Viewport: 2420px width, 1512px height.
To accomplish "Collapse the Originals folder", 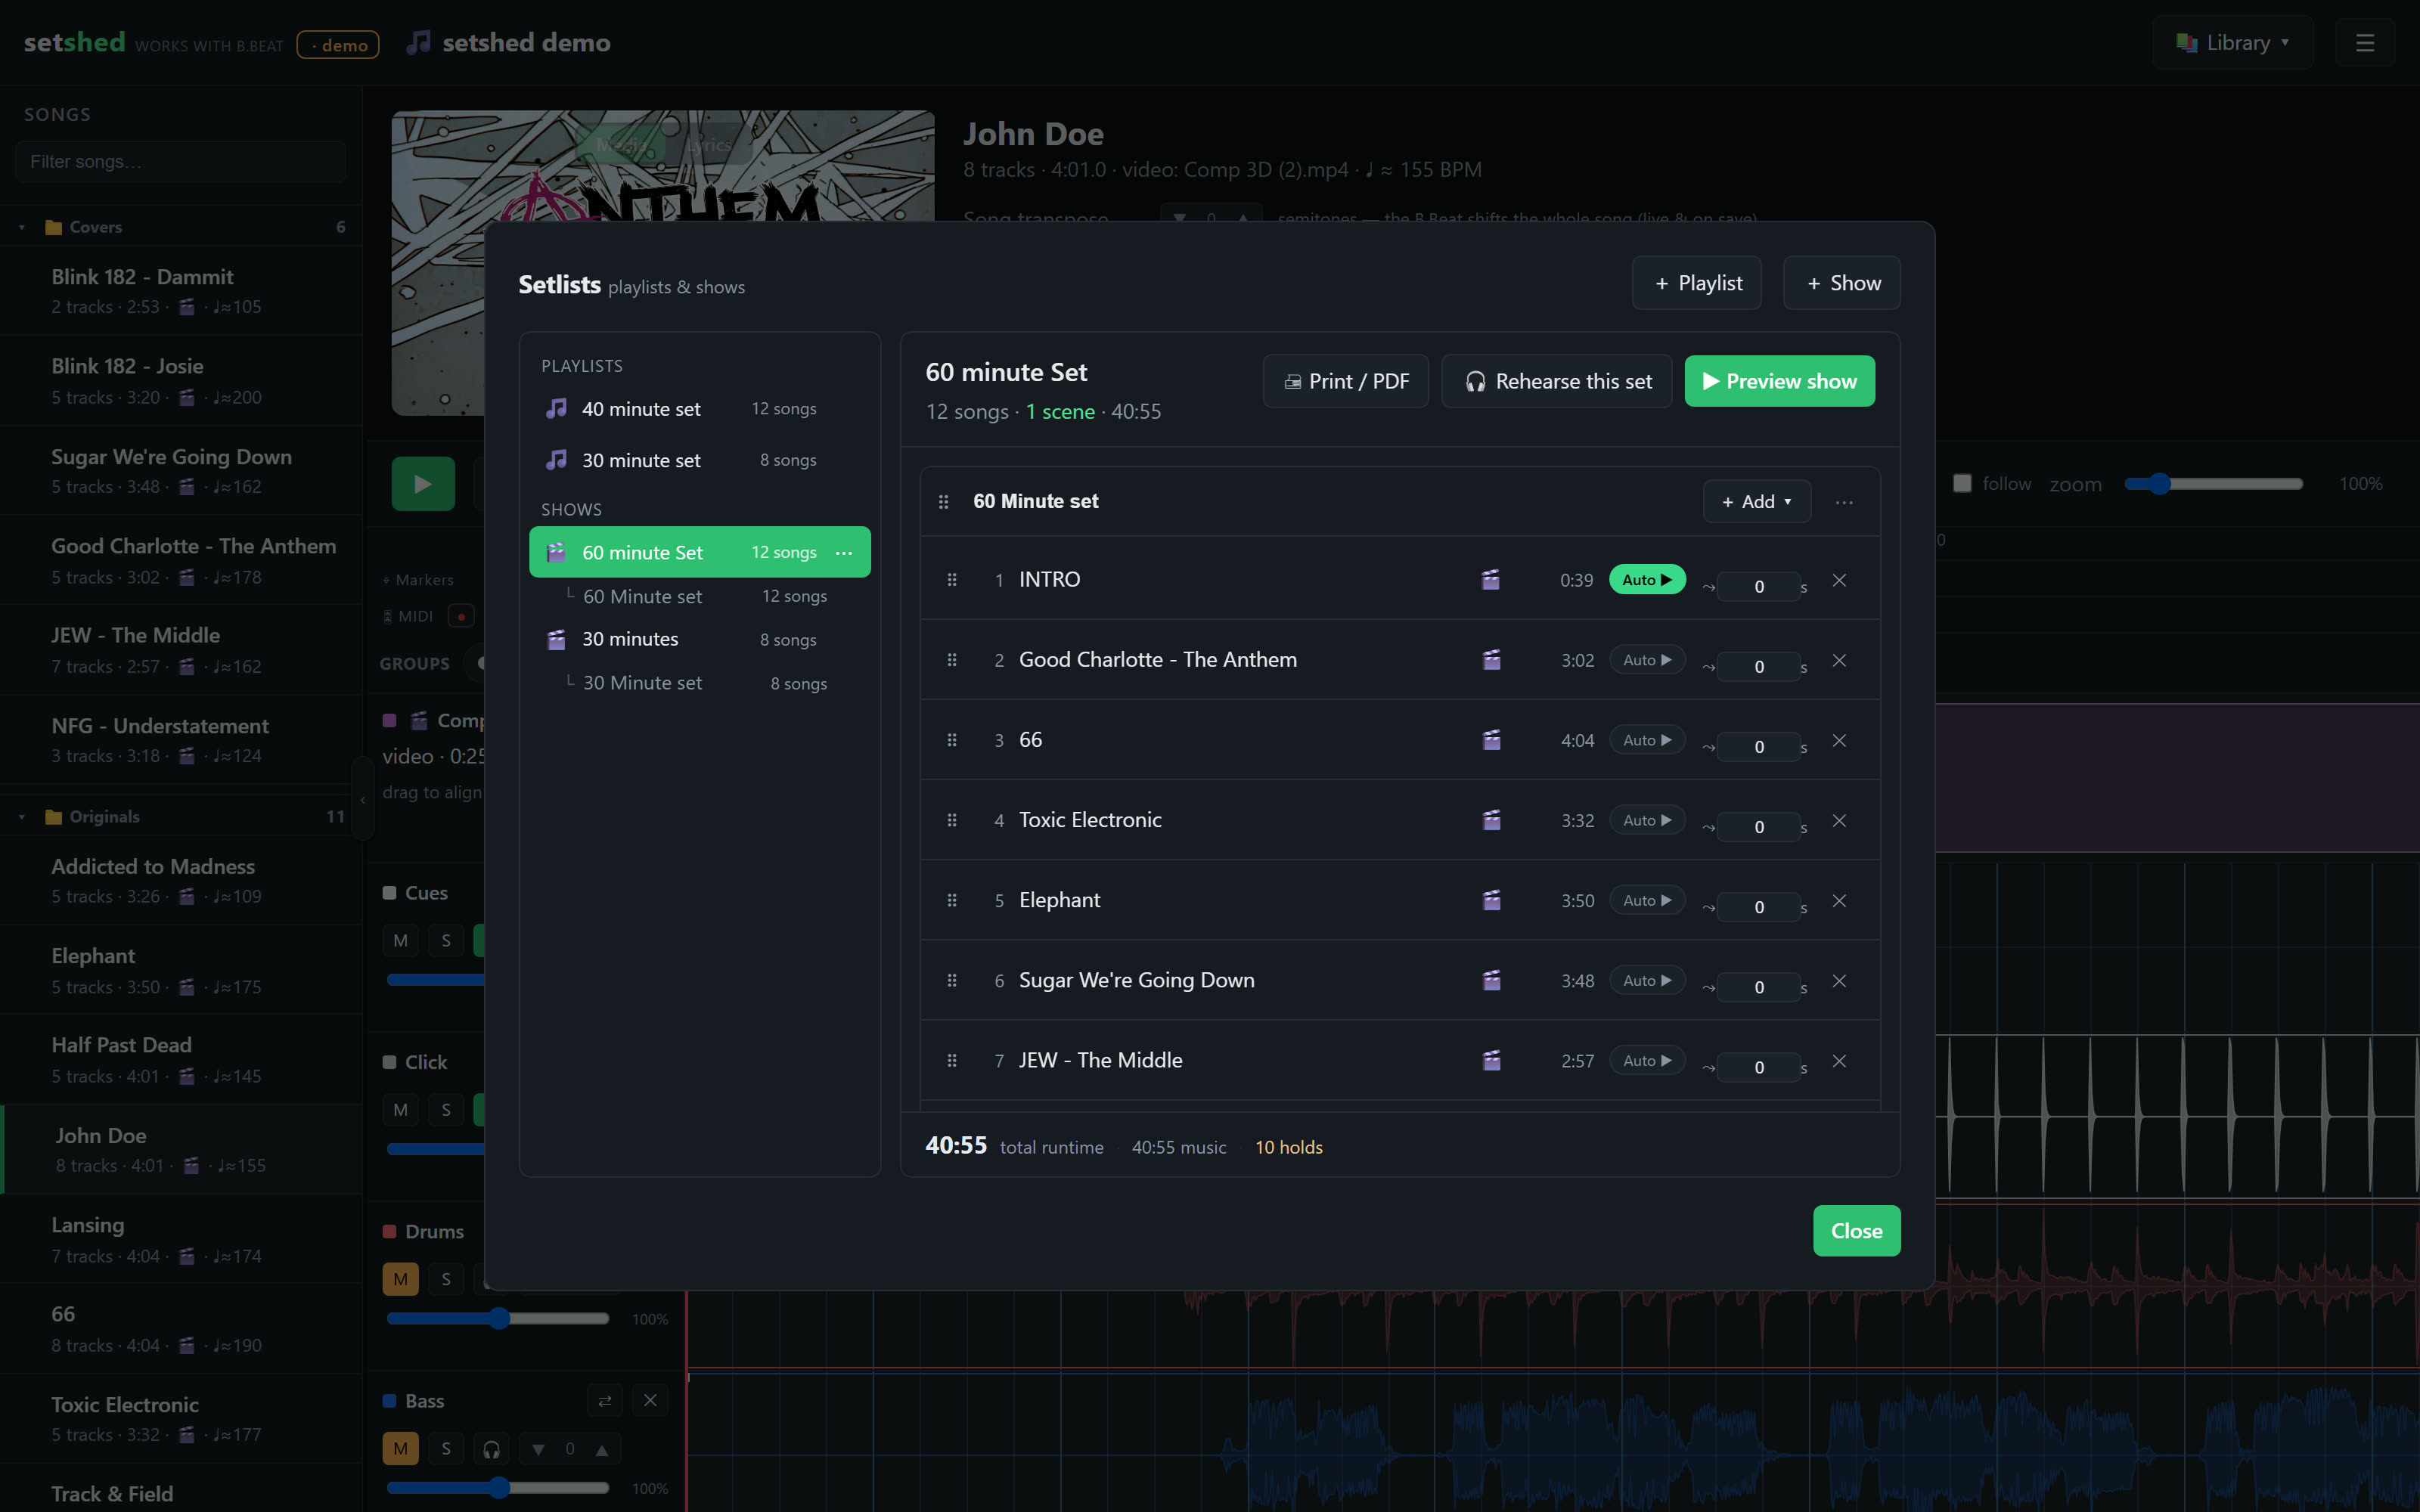I will [22, 817].
